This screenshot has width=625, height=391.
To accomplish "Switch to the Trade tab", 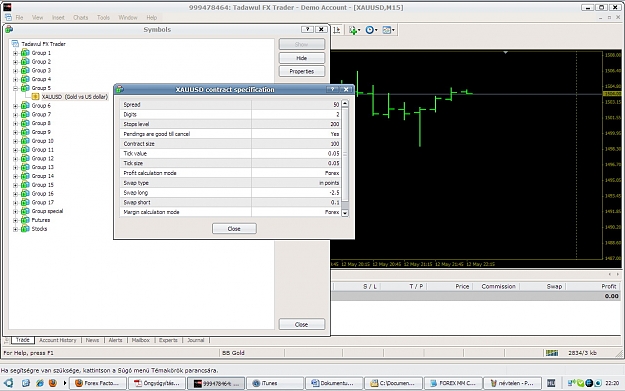I will pyautogui.click(x=23, y=340).
